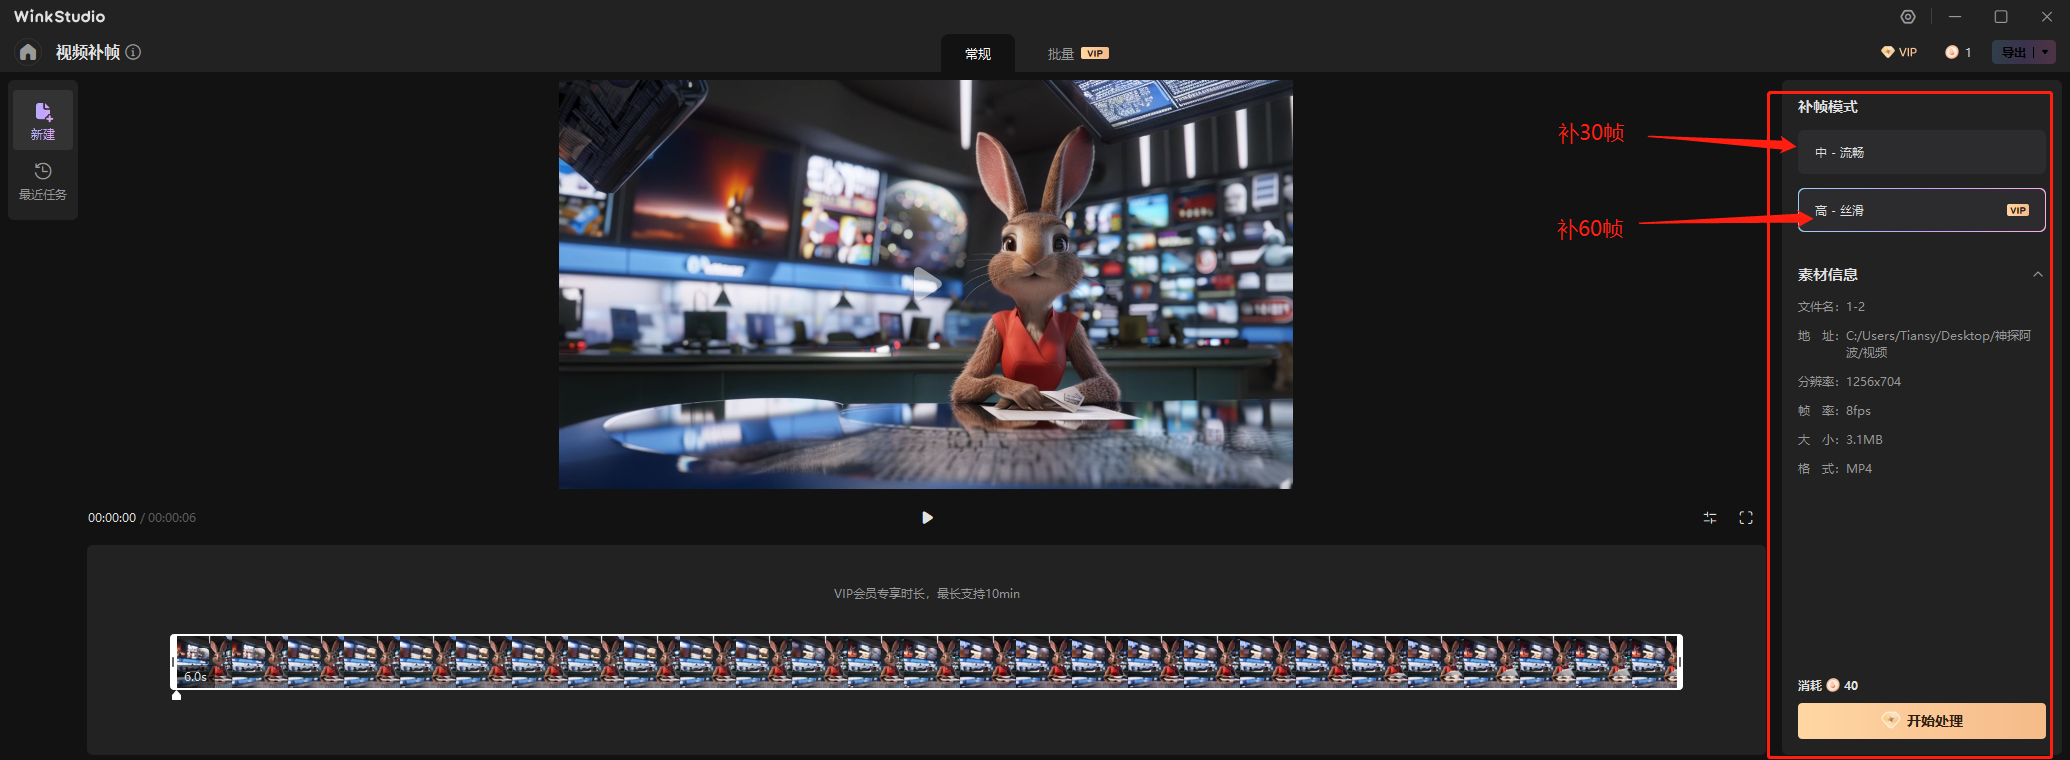Viewport: 2070px width, 760px height.
Task: Click the 新建 new file icon
Action: click(43, 120)
